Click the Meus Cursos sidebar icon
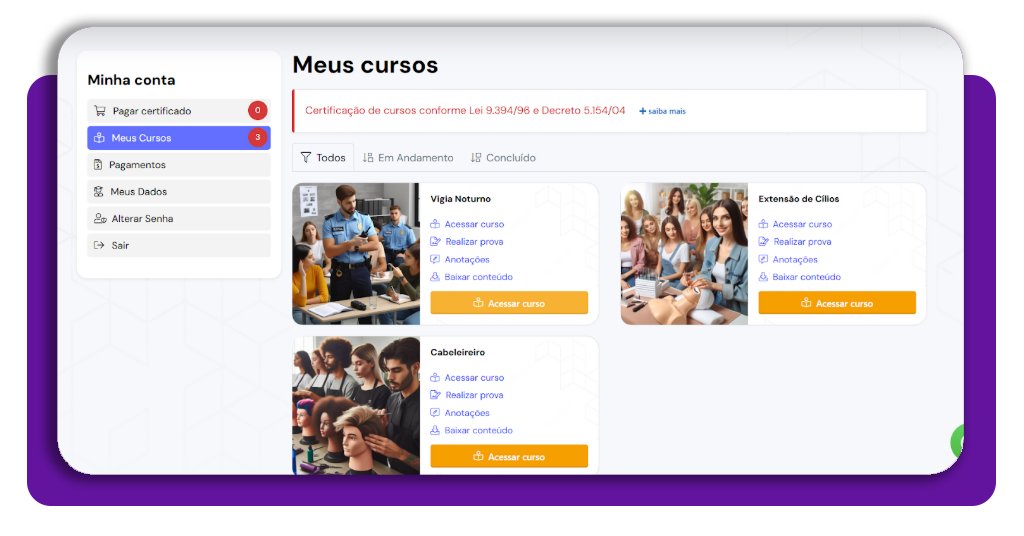The image size is (1024, 536). click(x=99, y=138)
